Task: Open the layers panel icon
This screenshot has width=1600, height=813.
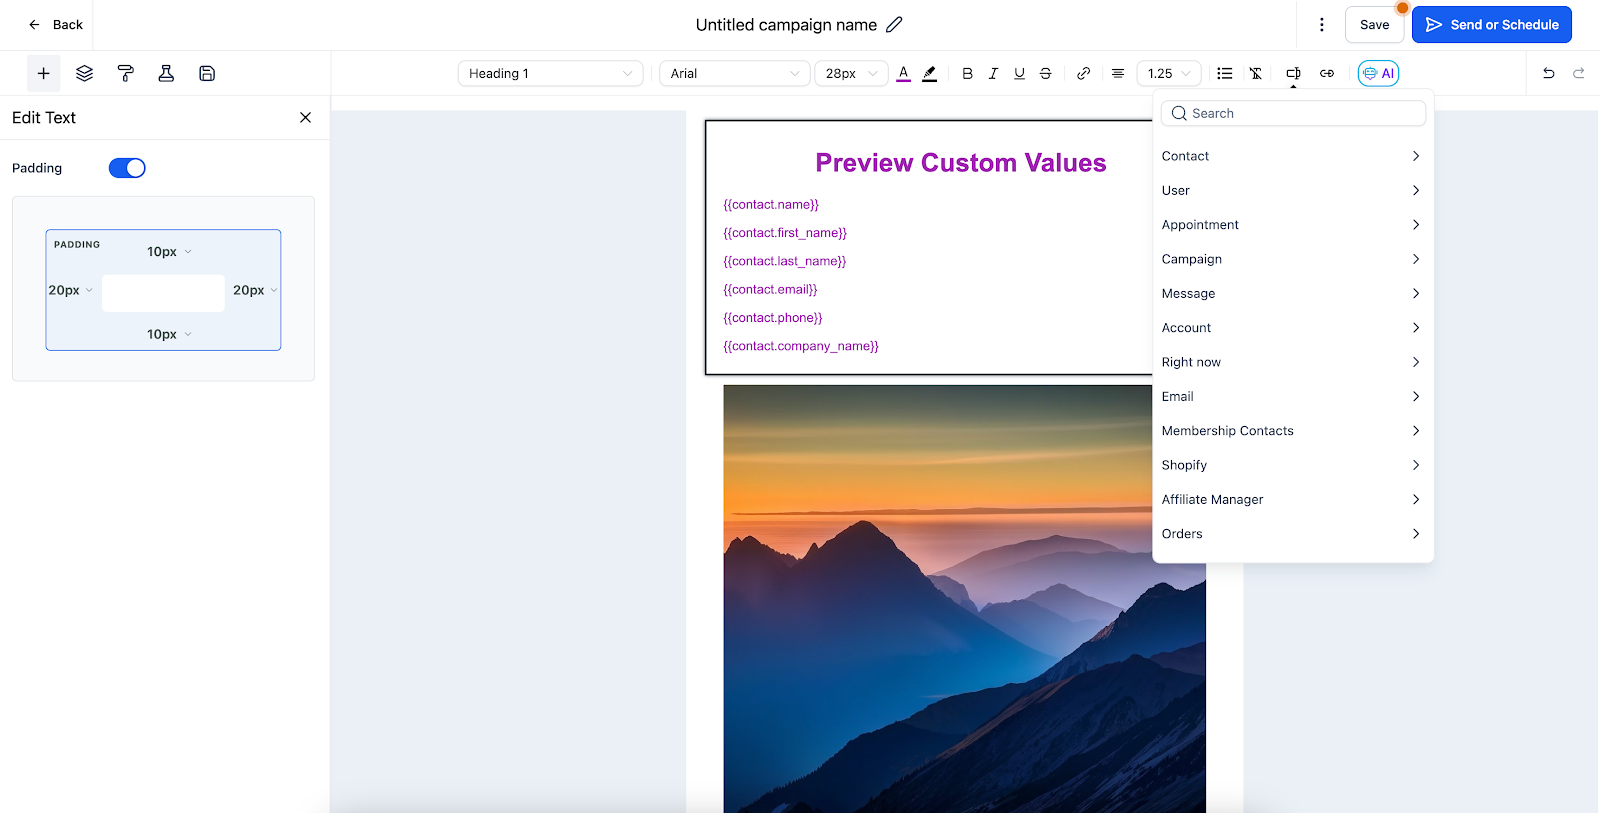Action: 84,73
